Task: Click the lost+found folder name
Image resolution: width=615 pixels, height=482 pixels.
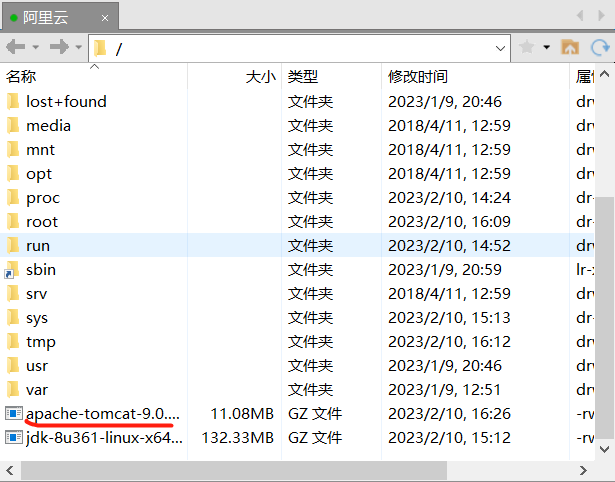Action: [x=66, y=102]
